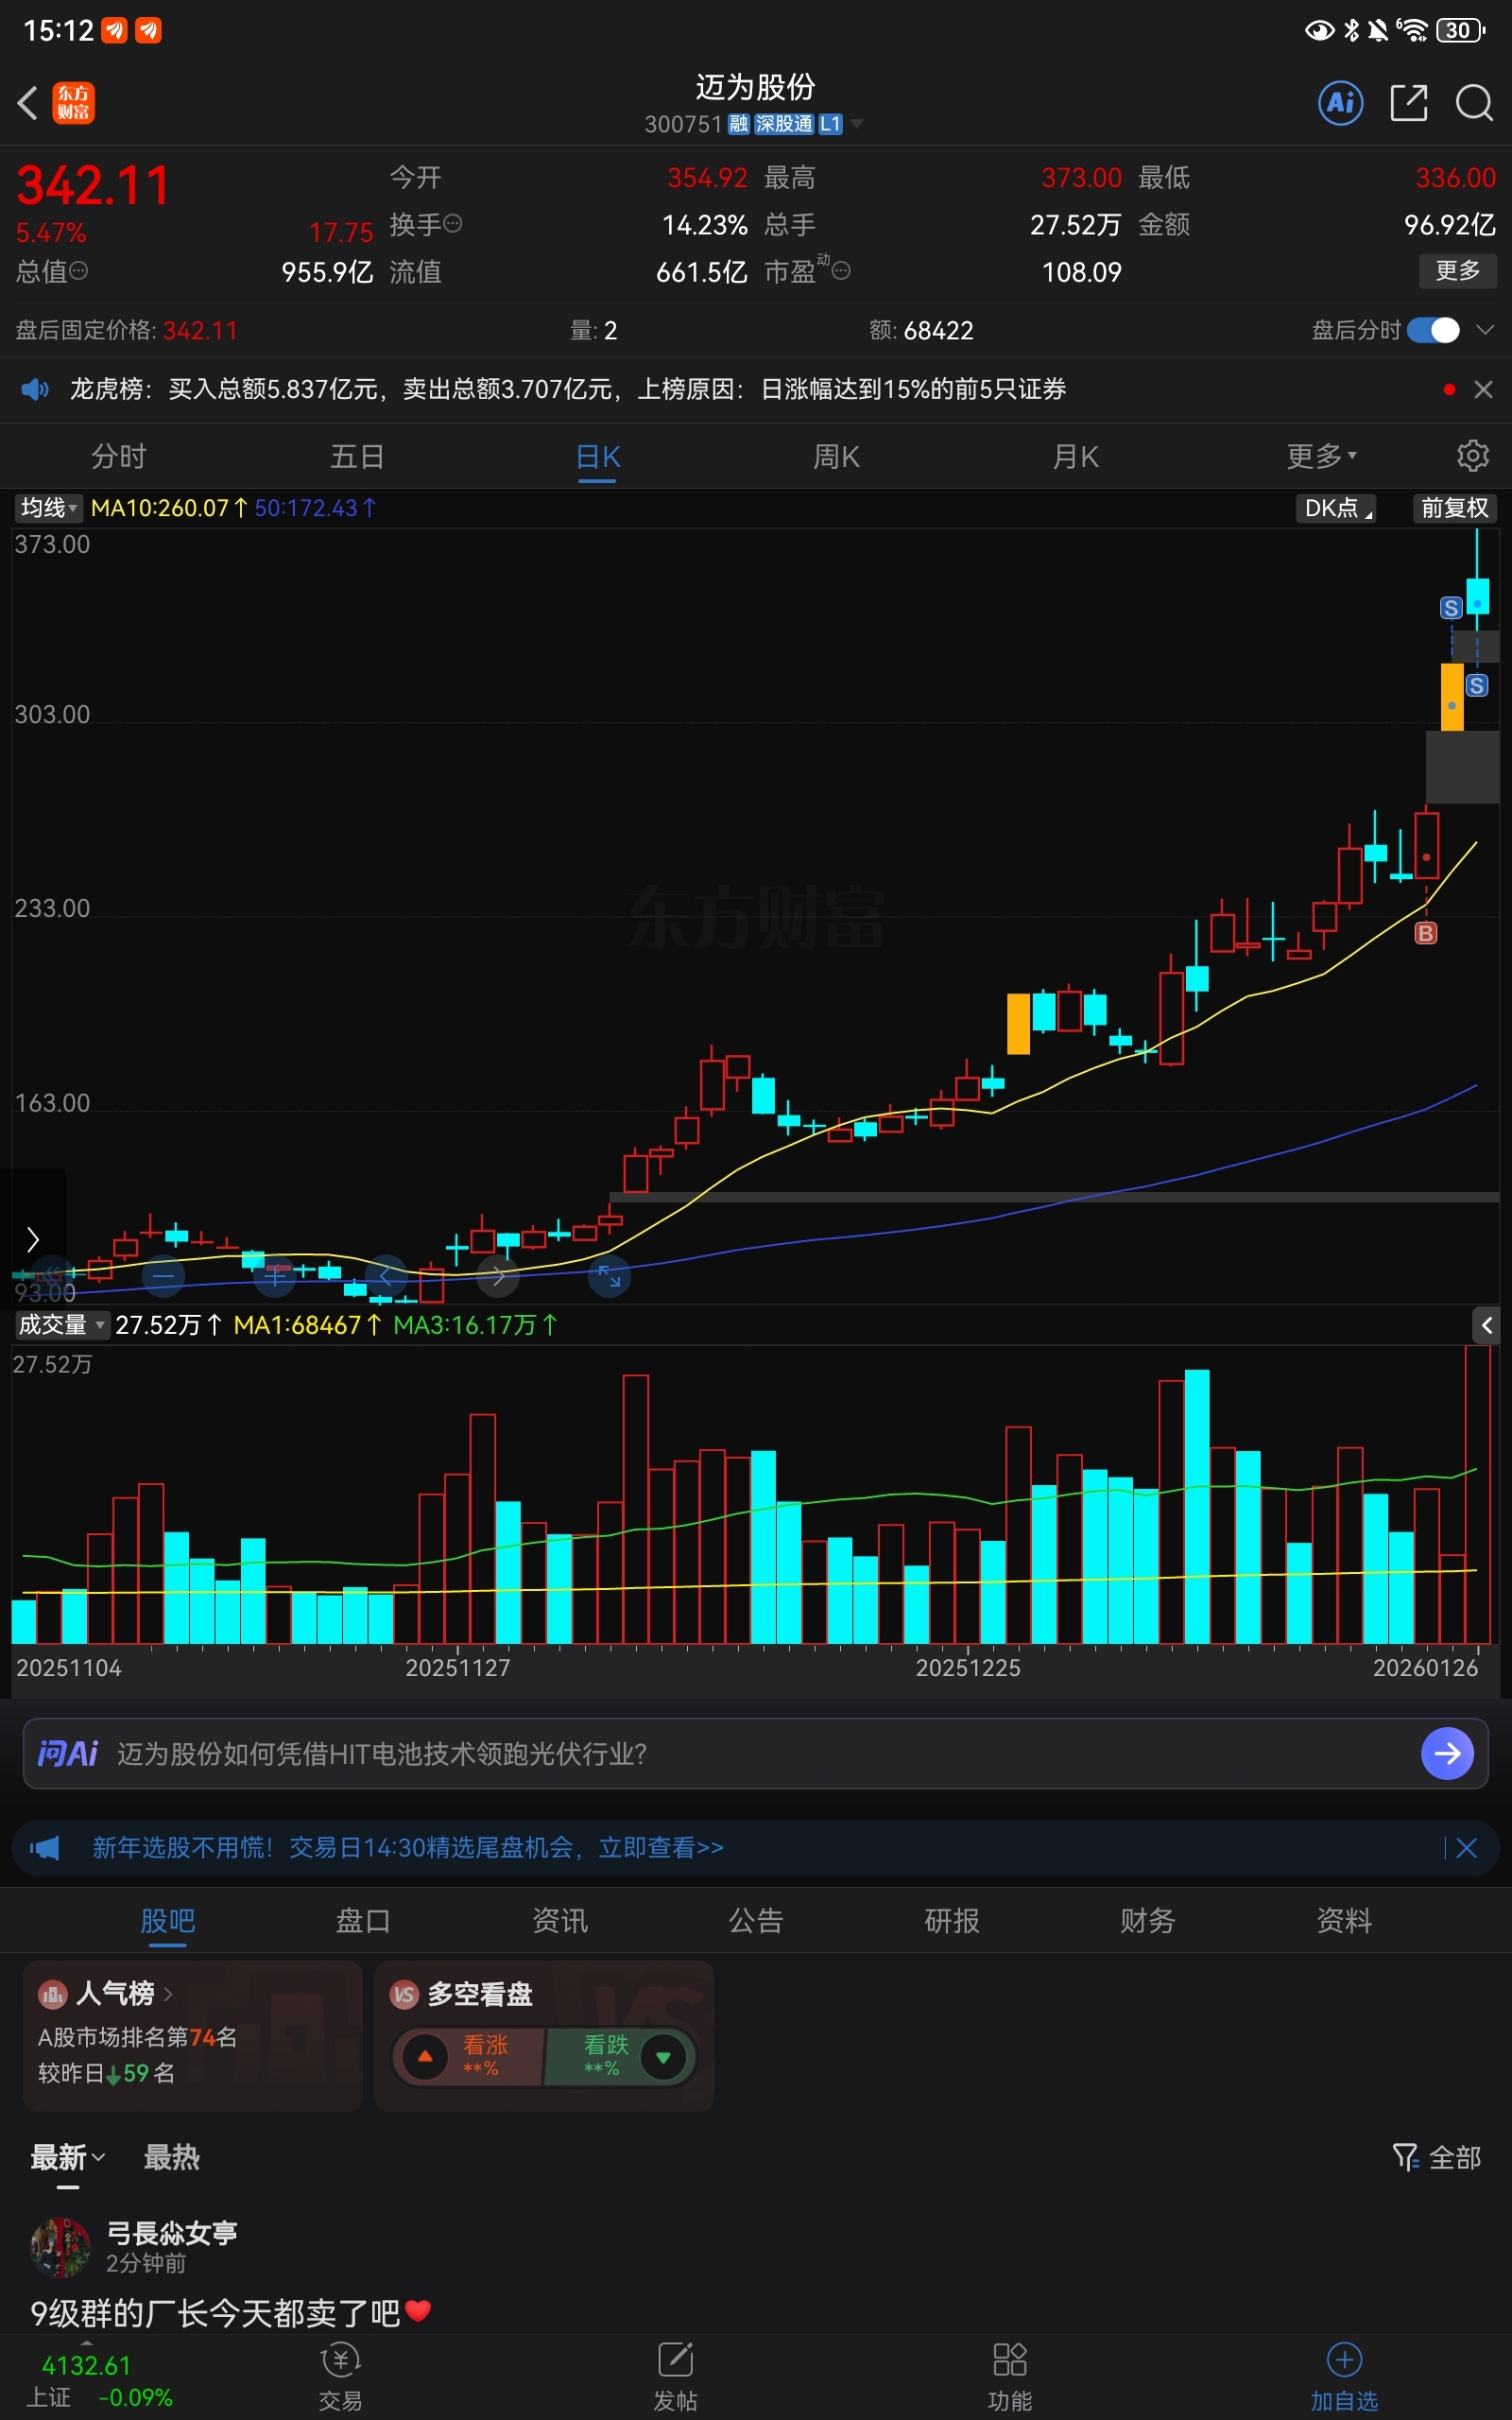Tap the share/export icon in the header
Image resolution: width=1512 pixels, height=2420 pixels.
click(1409, 102)
